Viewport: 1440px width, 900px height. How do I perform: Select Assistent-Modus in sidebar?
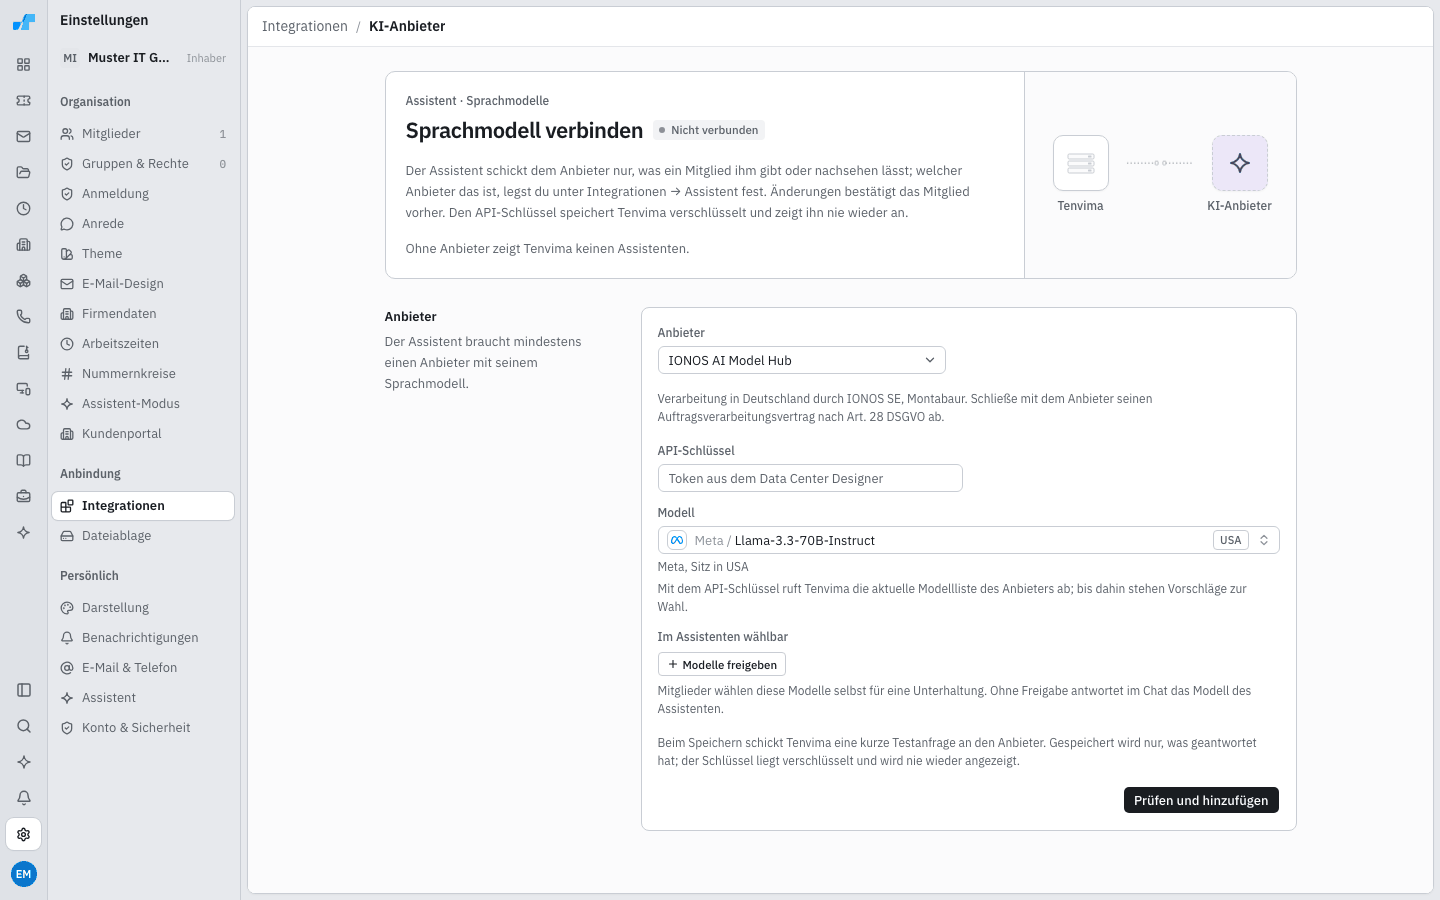click(x=143, y=404)
